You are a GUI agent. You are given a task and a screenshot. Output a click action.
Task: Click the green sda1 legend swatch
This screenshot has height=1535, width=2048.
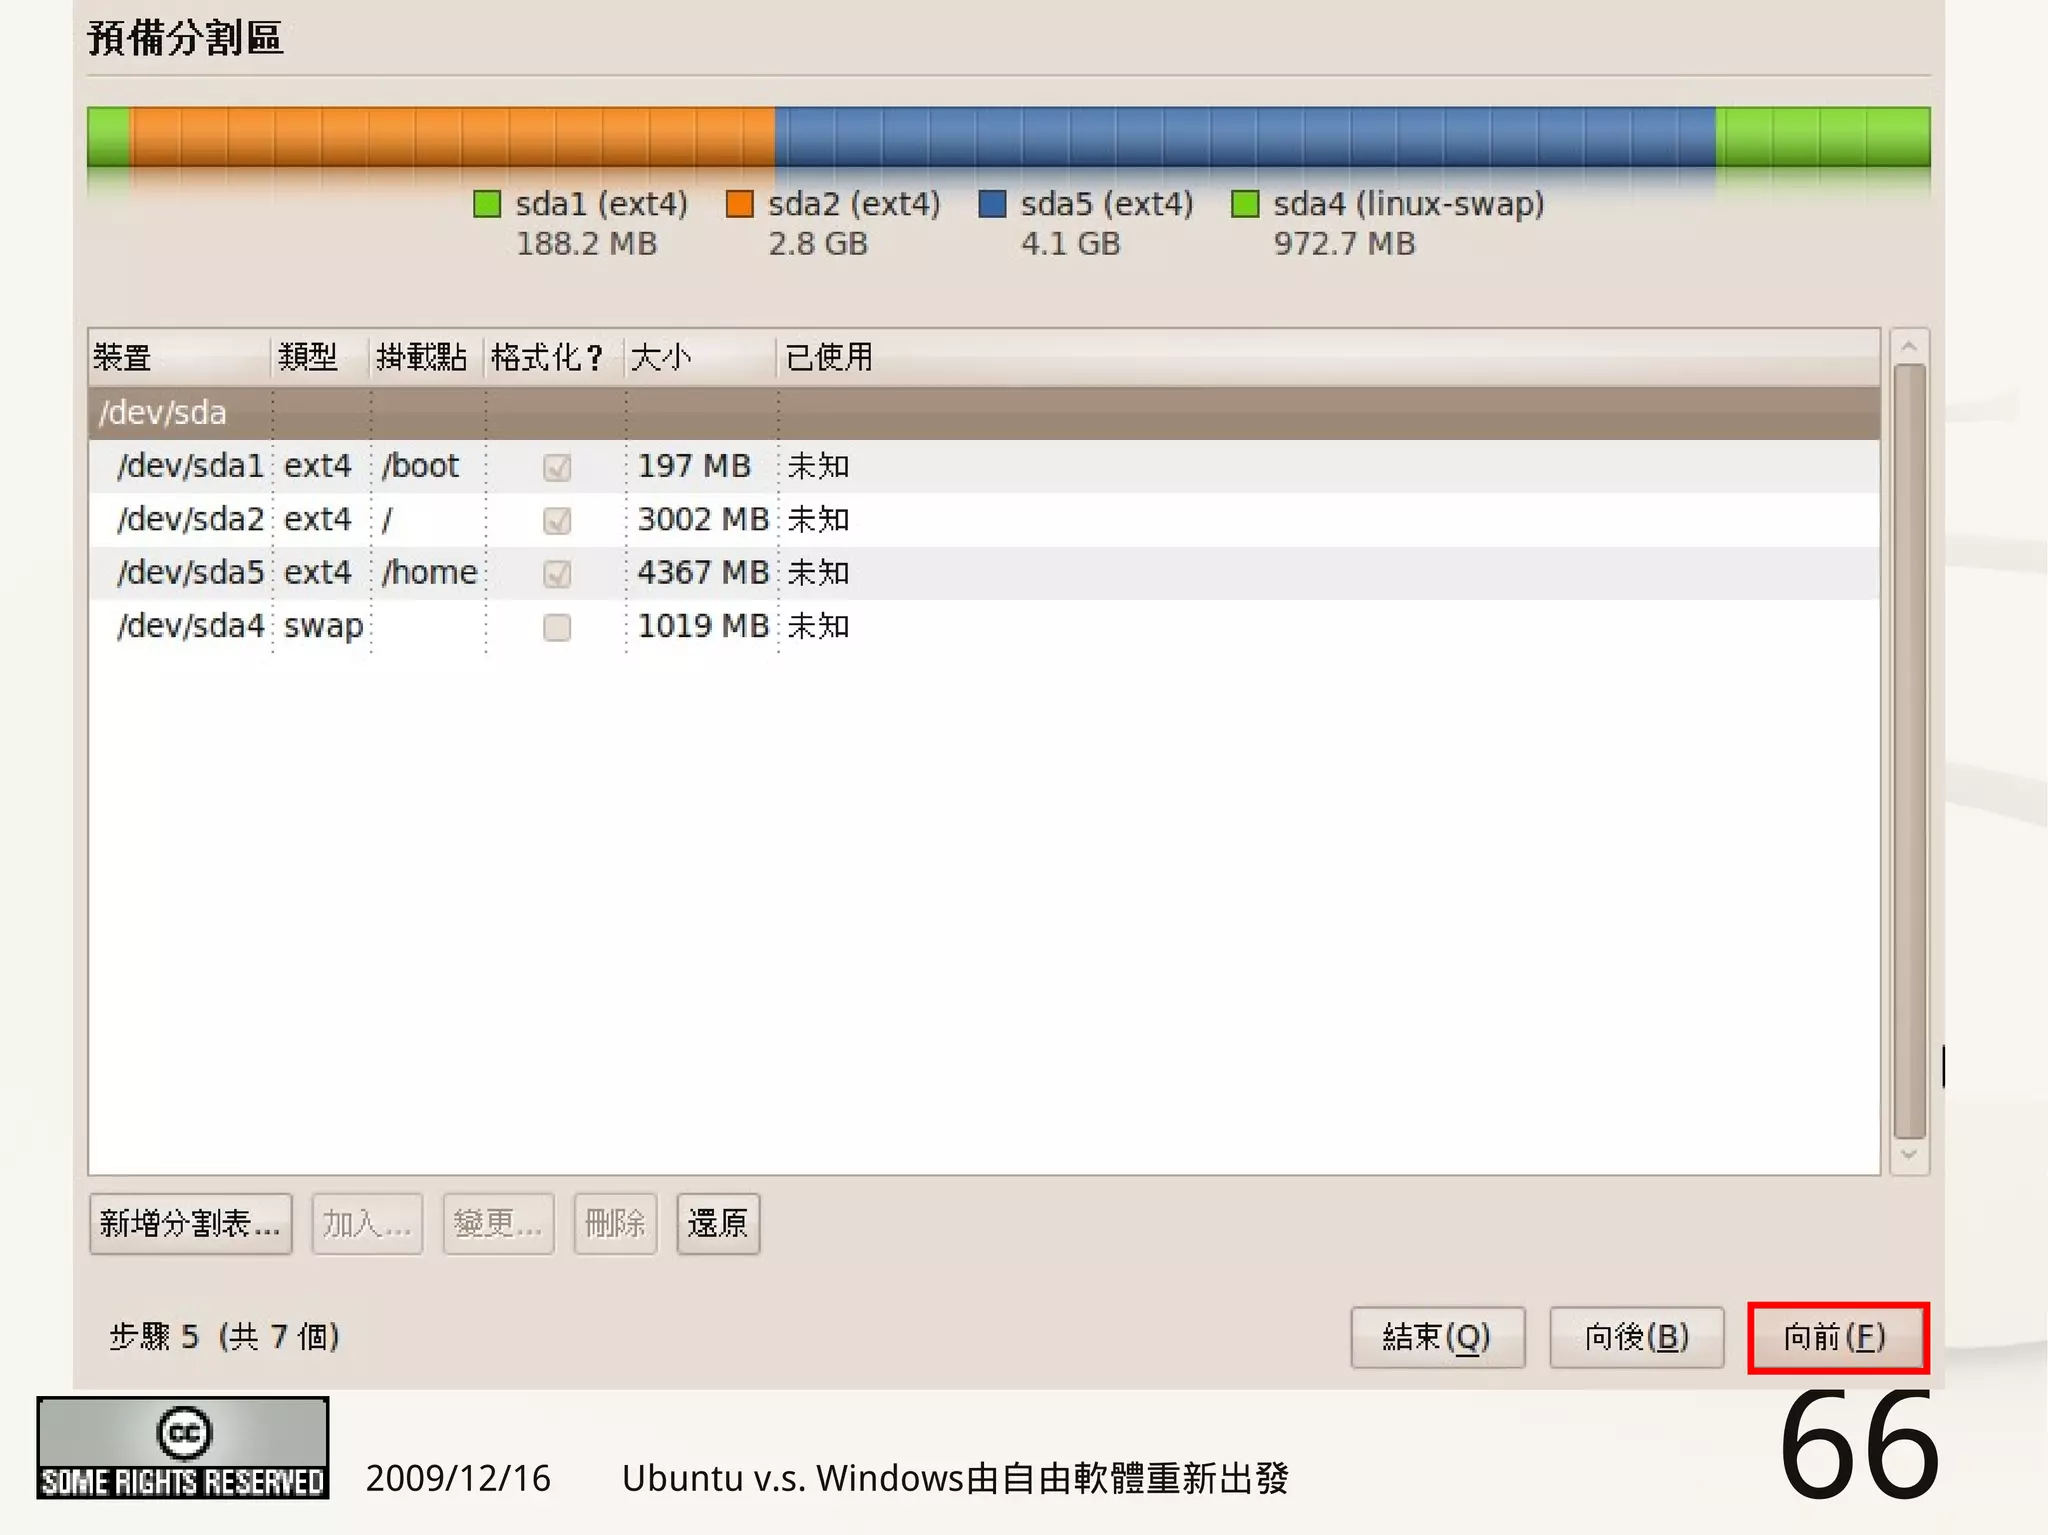point(487,204)
